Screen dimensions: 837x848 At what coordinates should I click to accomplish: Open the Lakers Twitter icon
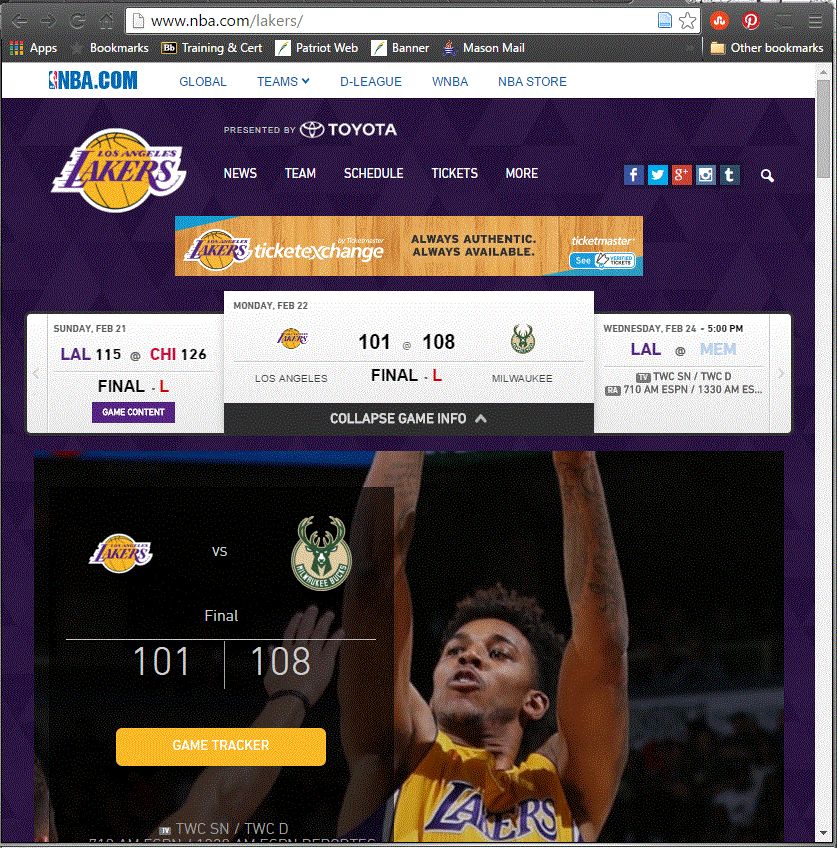pos(657,175)
